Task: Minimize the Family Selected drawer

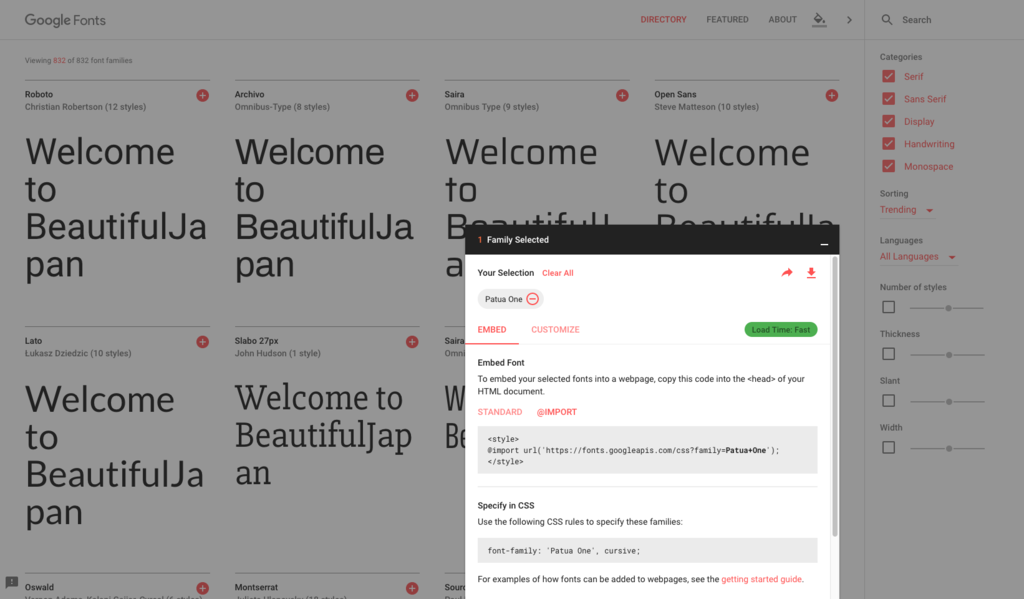Action: pyautogui.click(x=824, y=244)
